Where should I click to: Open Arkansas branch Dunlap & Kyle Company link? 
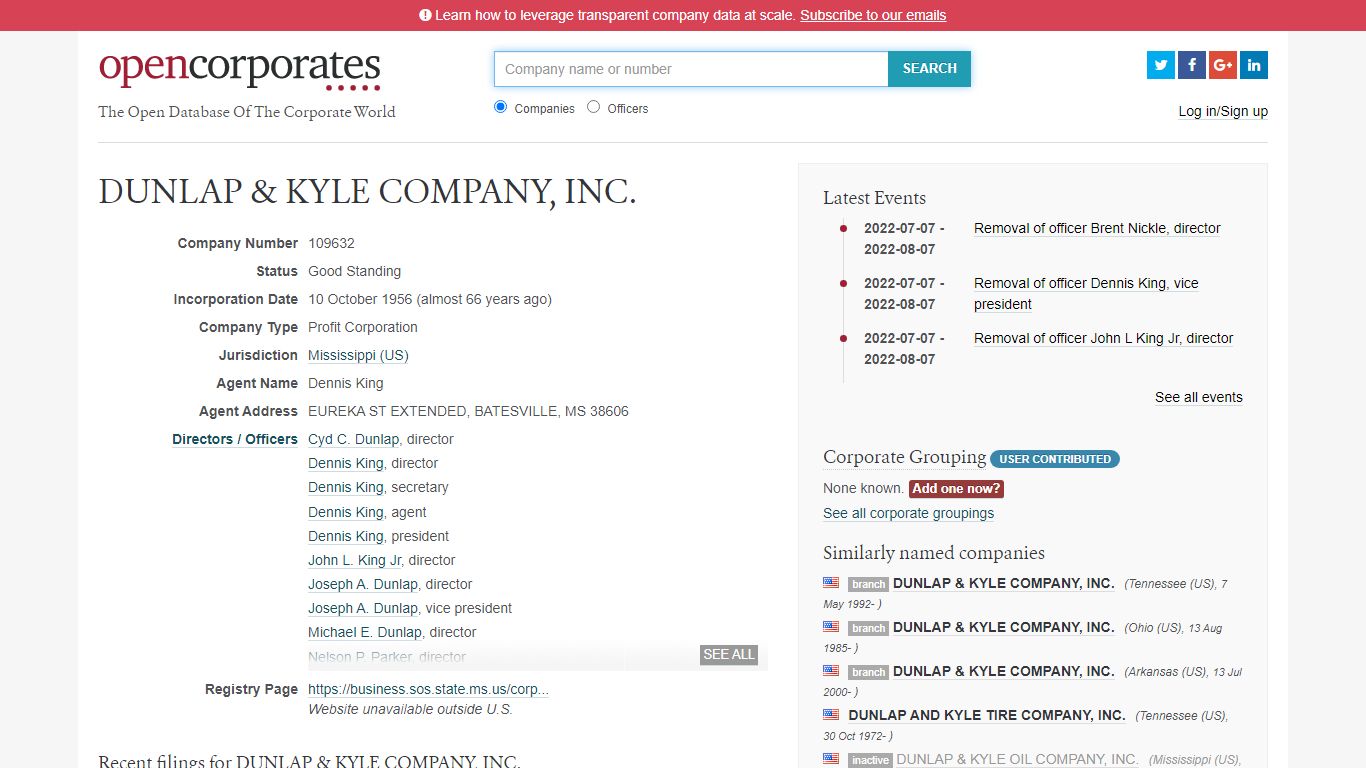tap(1003, 671)
